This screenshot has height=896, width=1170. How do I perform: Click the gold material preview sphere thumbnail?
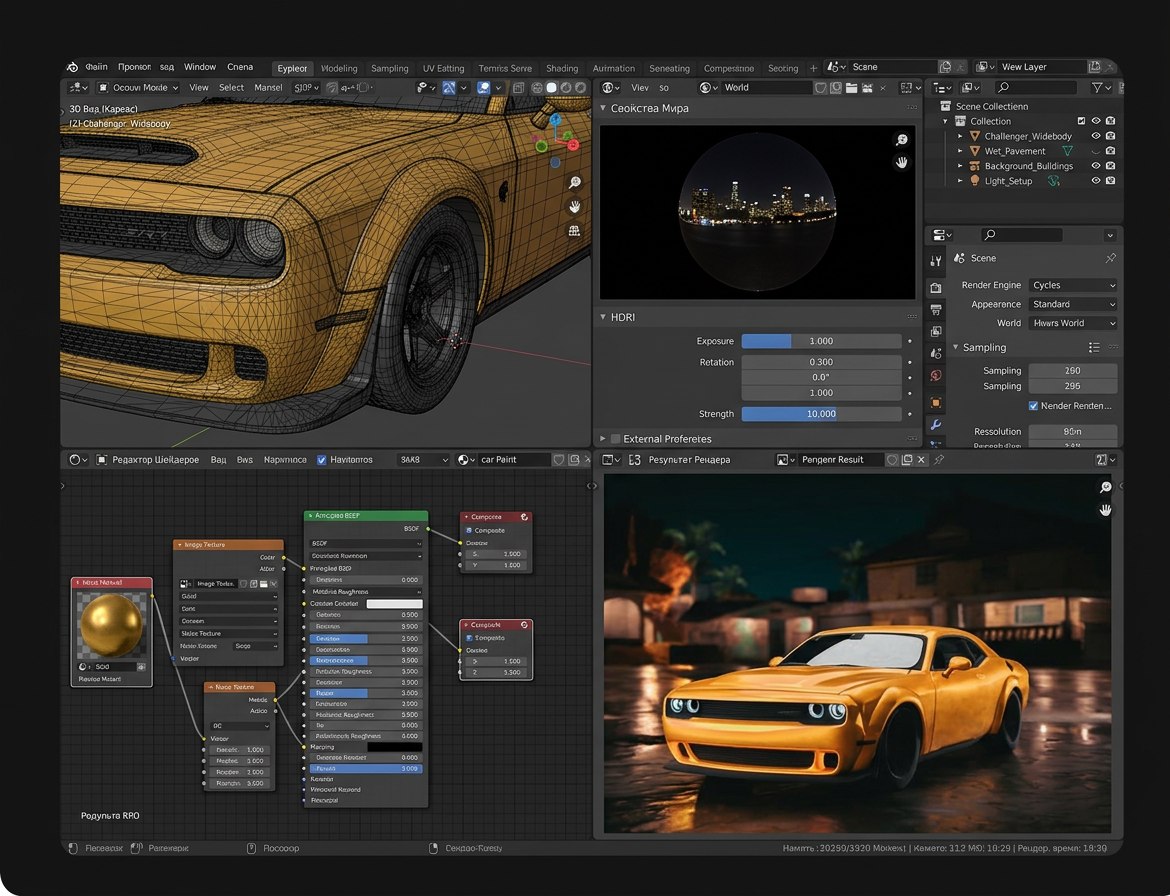(111, 626)
